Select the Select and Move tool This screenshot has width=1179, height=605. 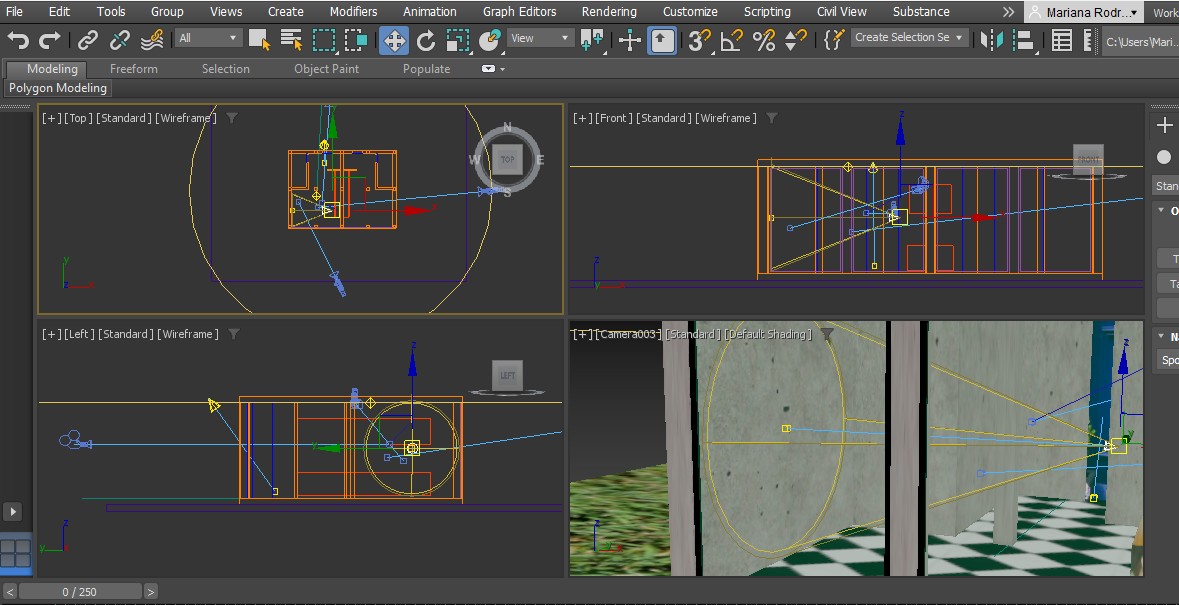point(393,40)
